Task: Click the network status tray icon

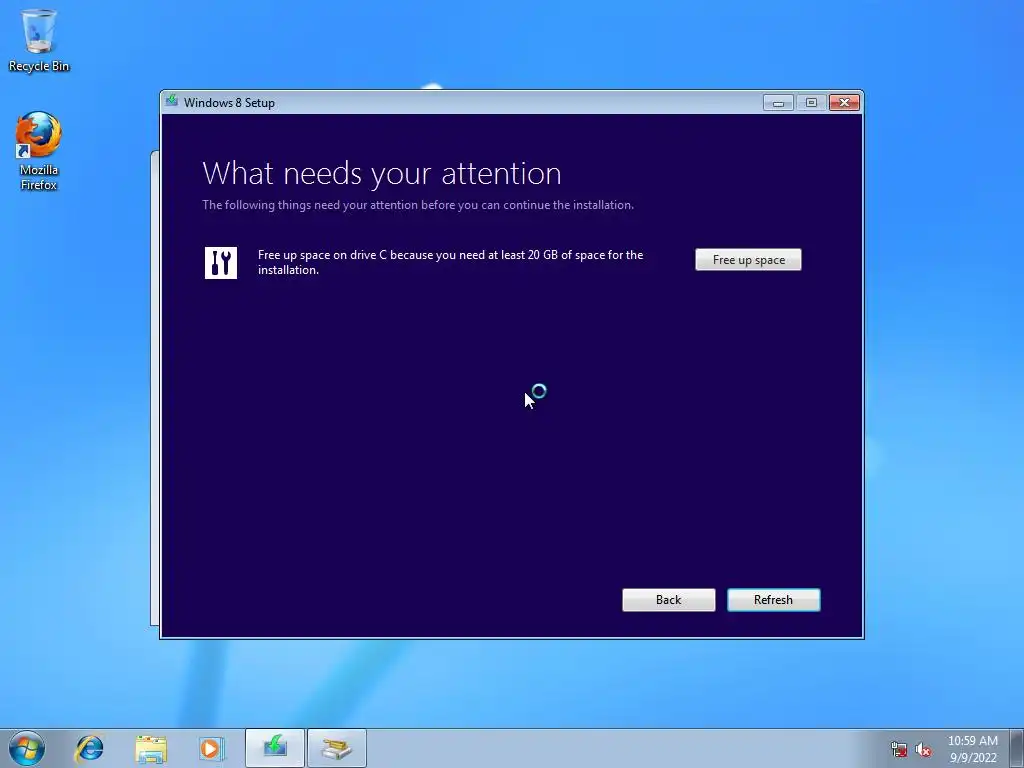Action: pos(899,749)
